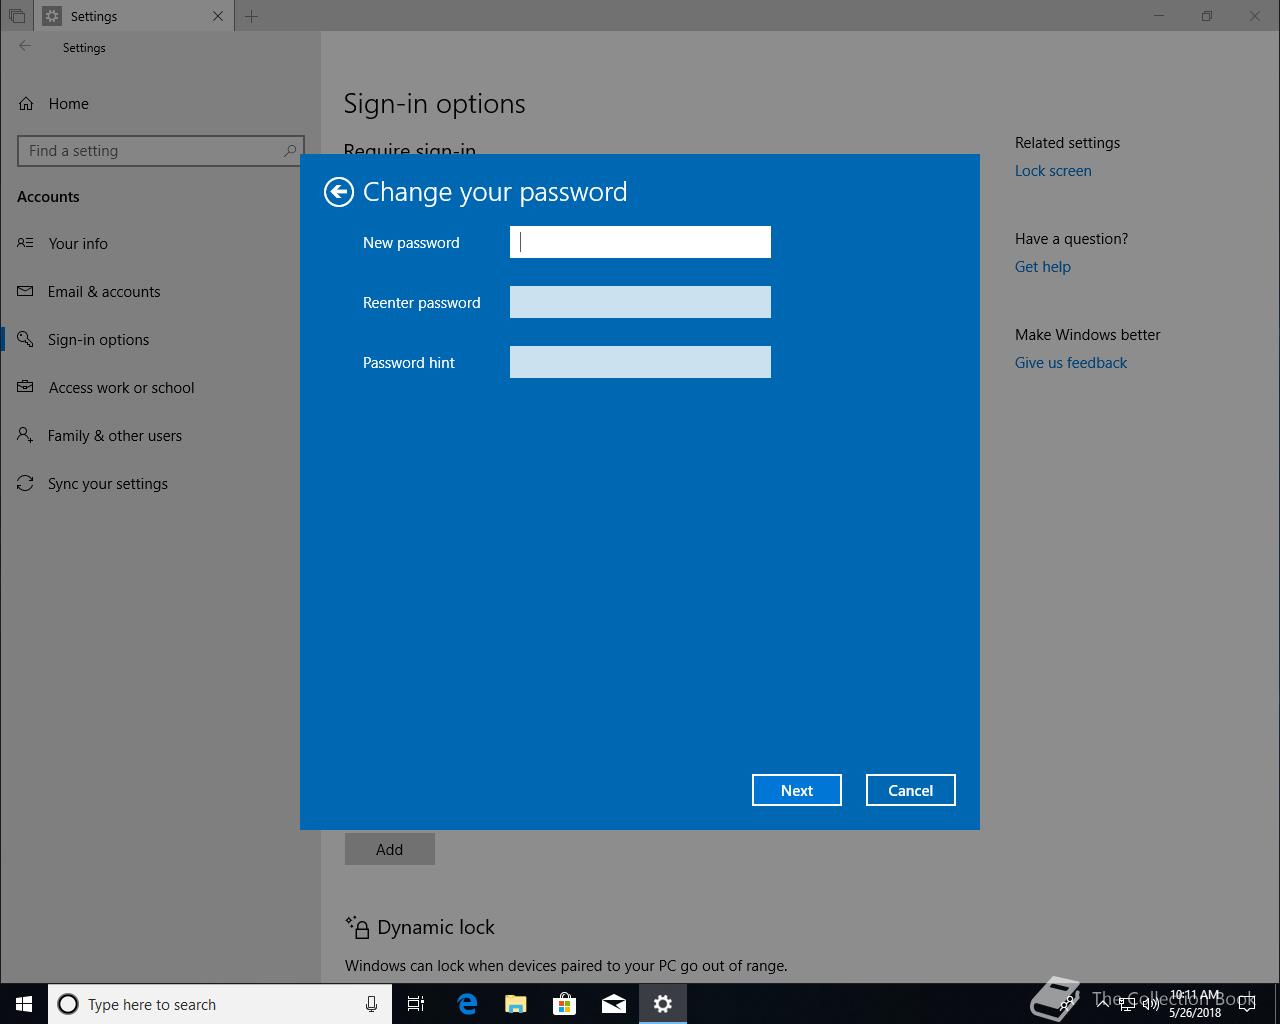This screenshot has height=1024, width=1280.
Task: Click the Cortana circle icon in search box
Action: pos(68,1004)
